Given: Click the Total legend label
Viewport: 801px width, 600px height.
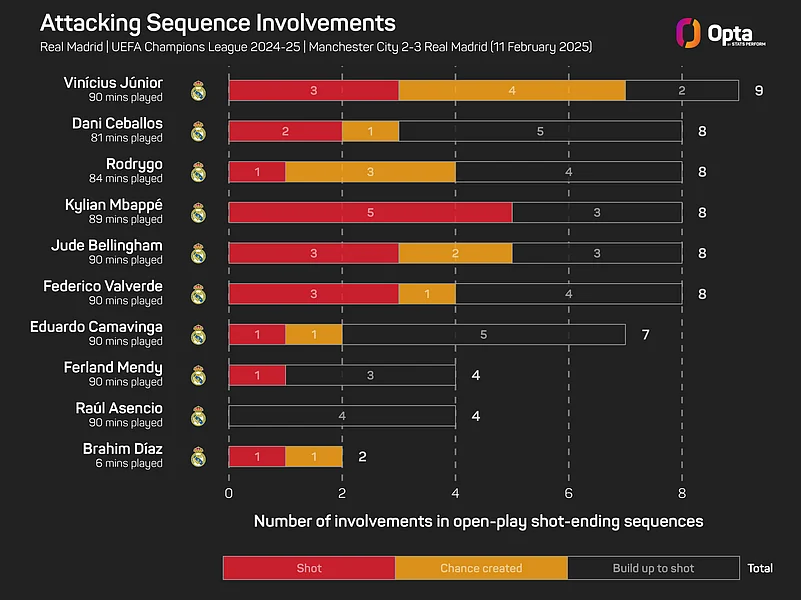Looking at the screenshot, I should 760,568.
